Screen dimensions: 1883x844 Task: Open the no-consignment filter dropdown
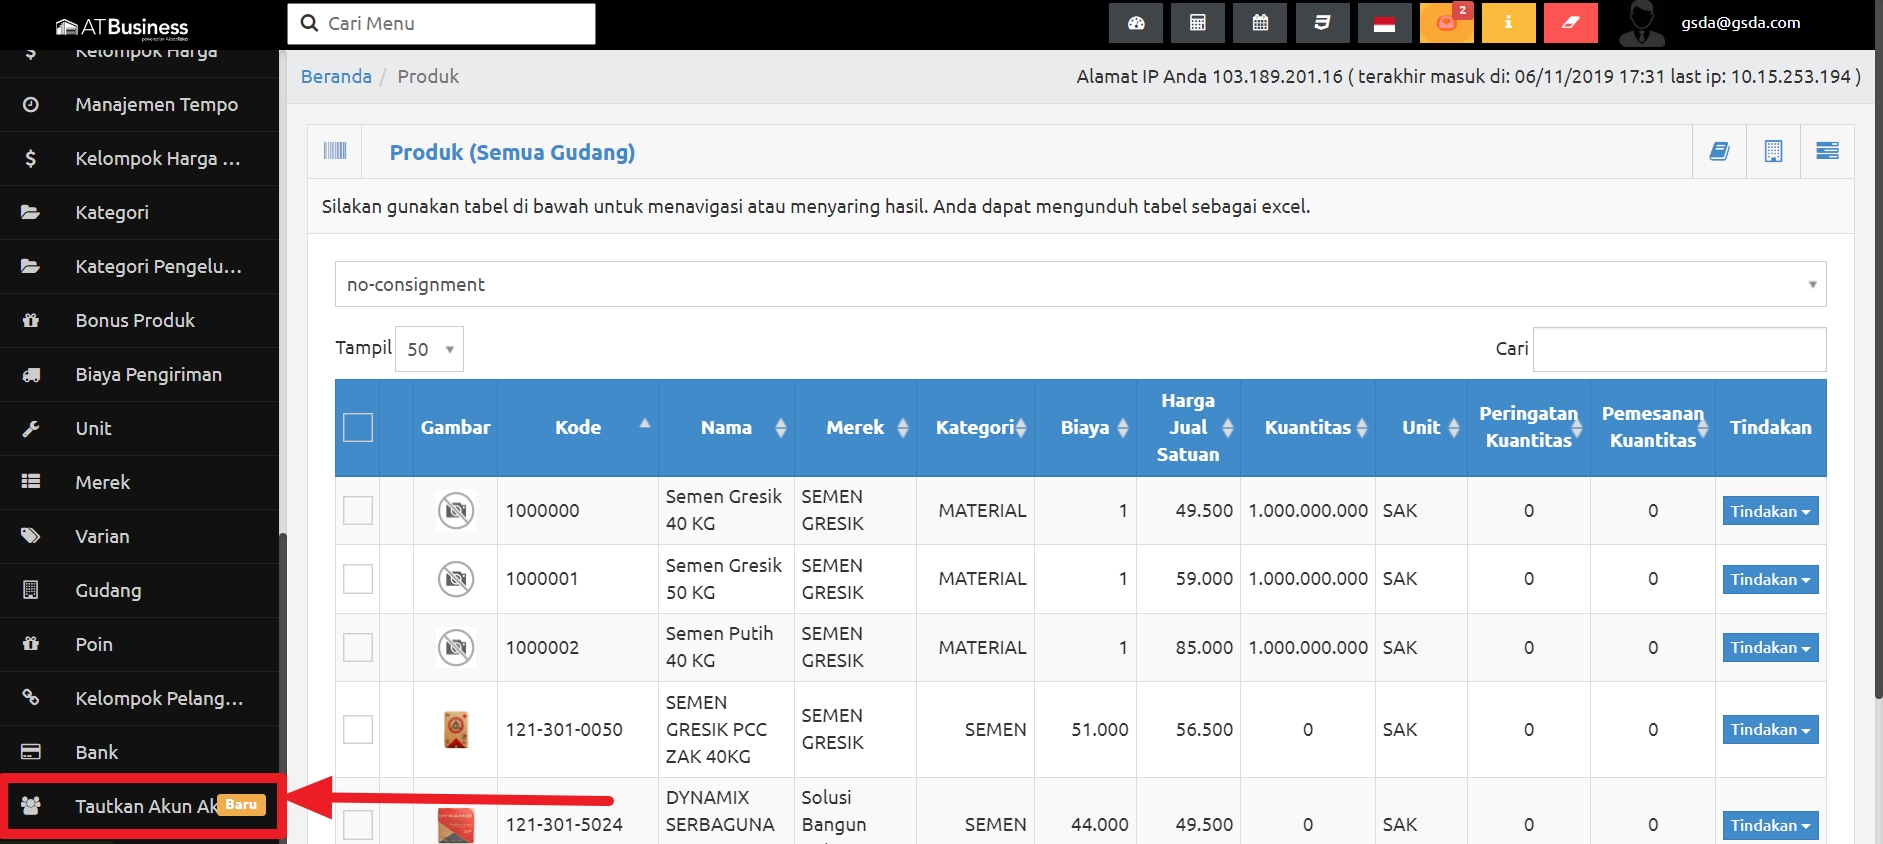pos(1080,284)
